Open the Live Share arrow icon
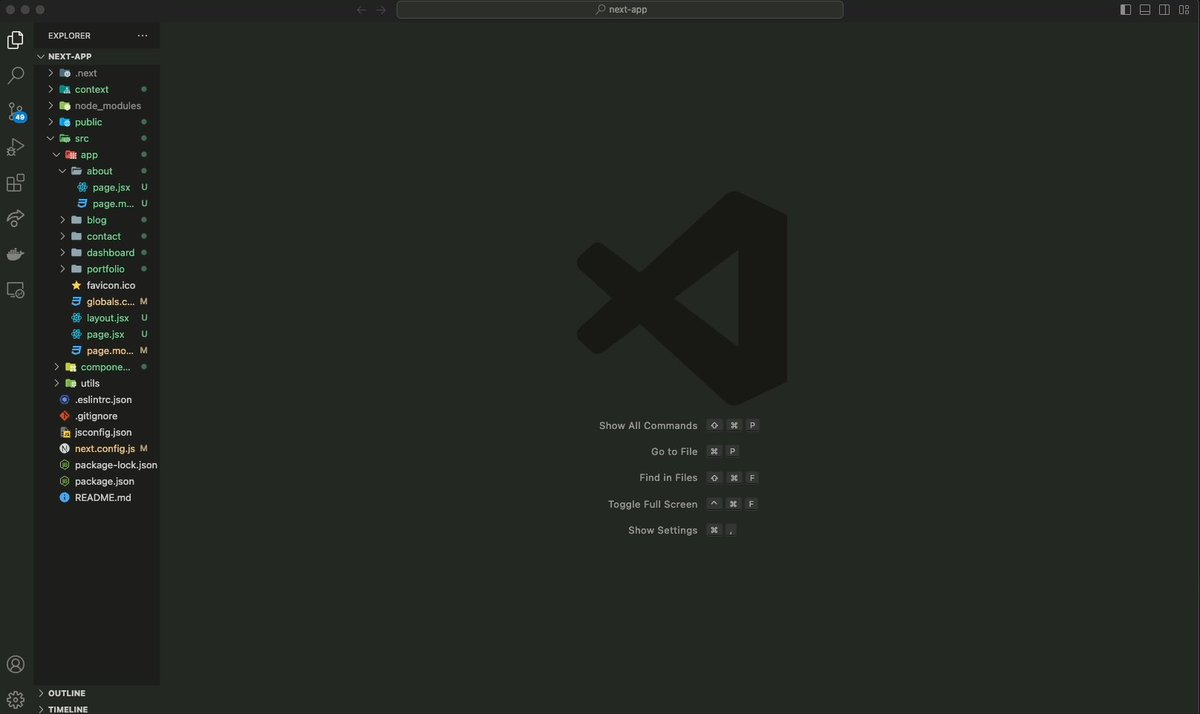The width and height of the screenshot is (1200, 714). pyautogui.click(x=16, y=218)
